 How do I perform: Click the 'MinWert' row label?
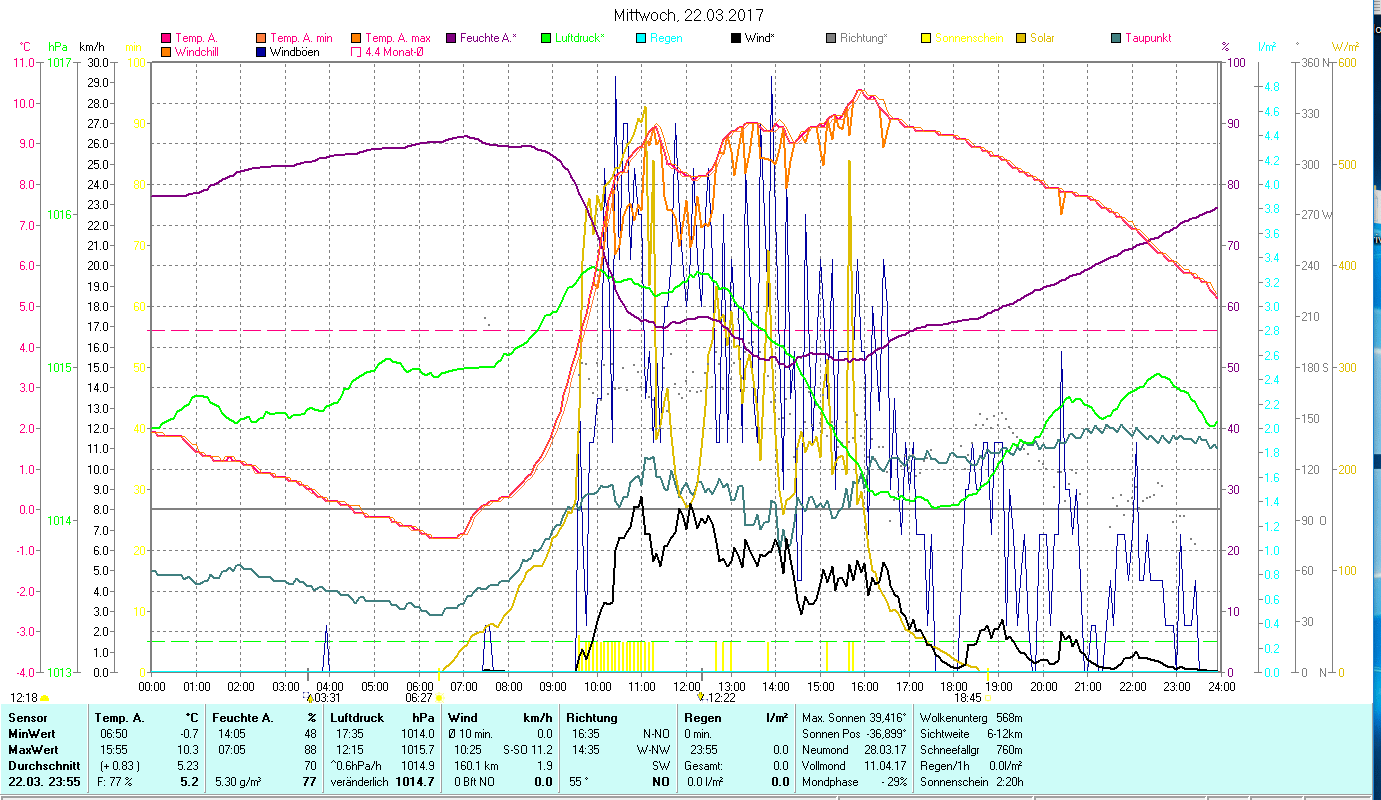(x=31, y=734)
